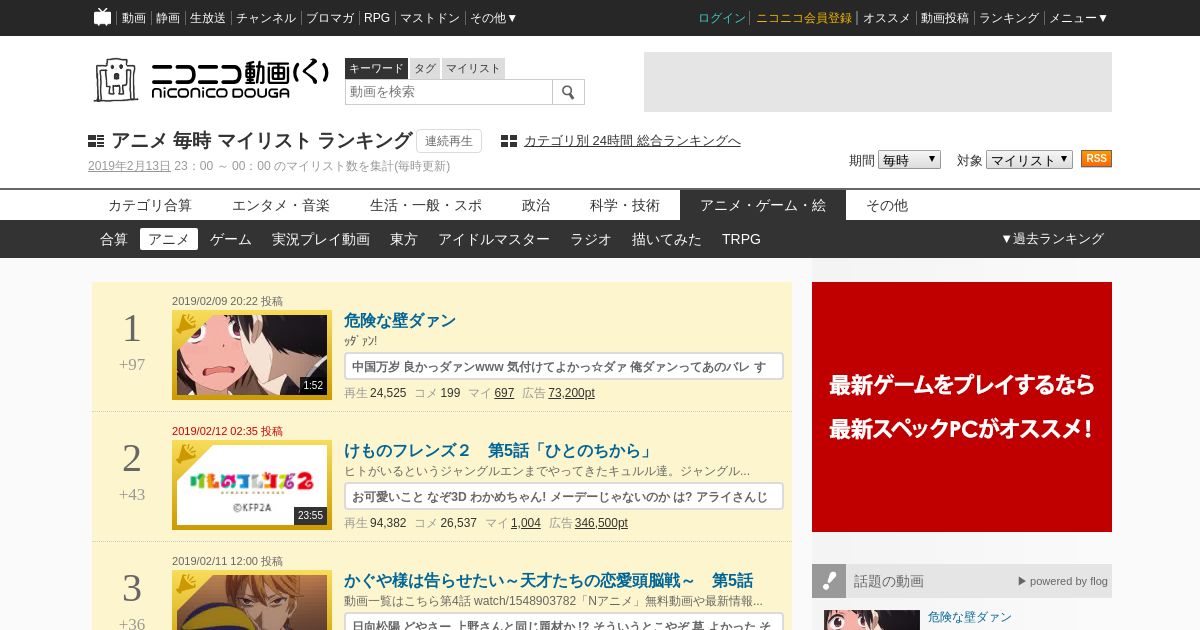Click the 生放送 top link

[x=208, y=18]
